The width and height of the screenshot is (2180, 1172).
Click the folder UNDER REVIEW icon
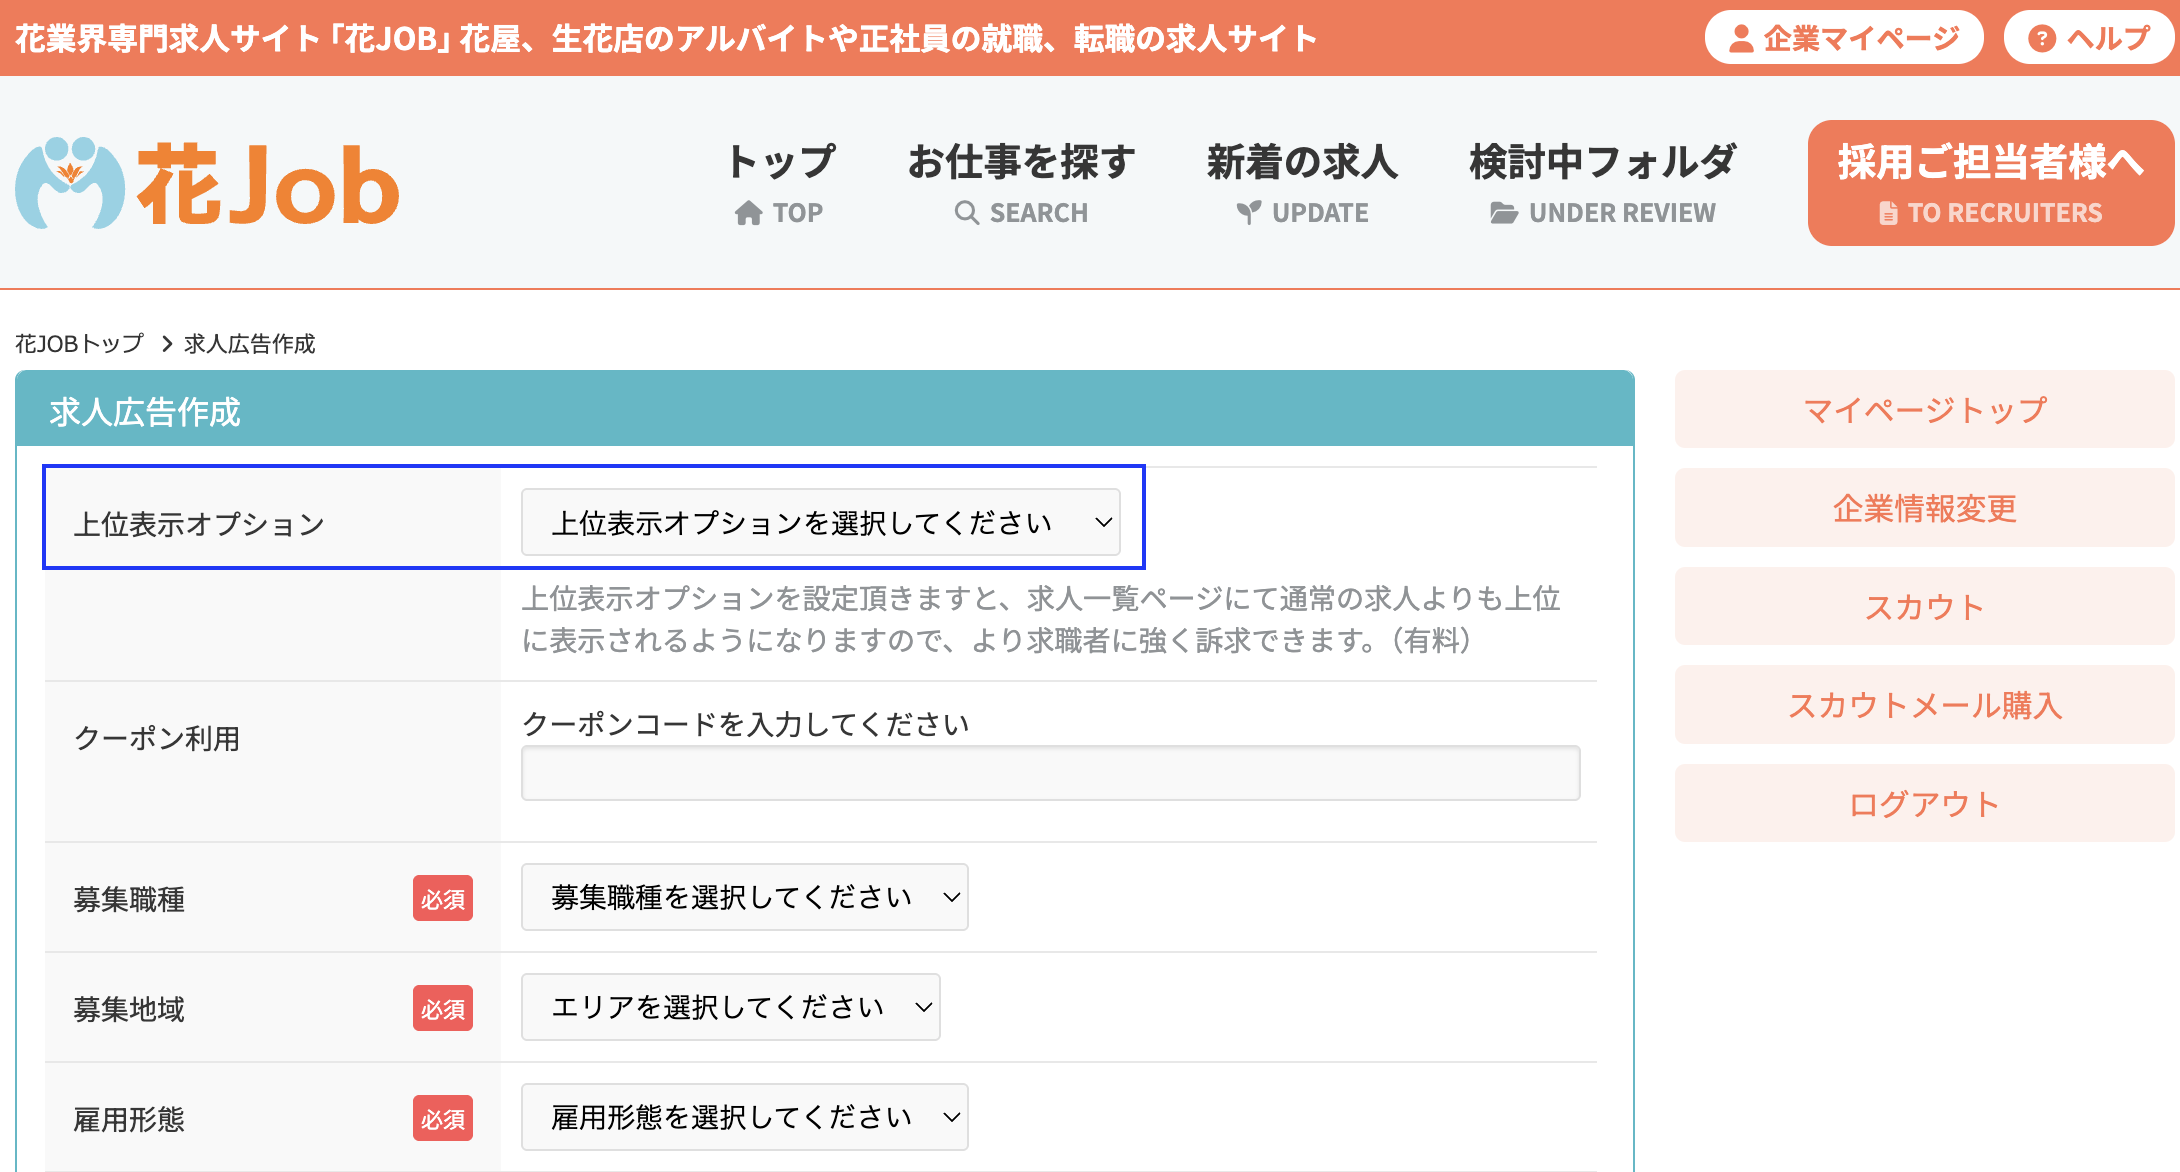(1503, 213)
